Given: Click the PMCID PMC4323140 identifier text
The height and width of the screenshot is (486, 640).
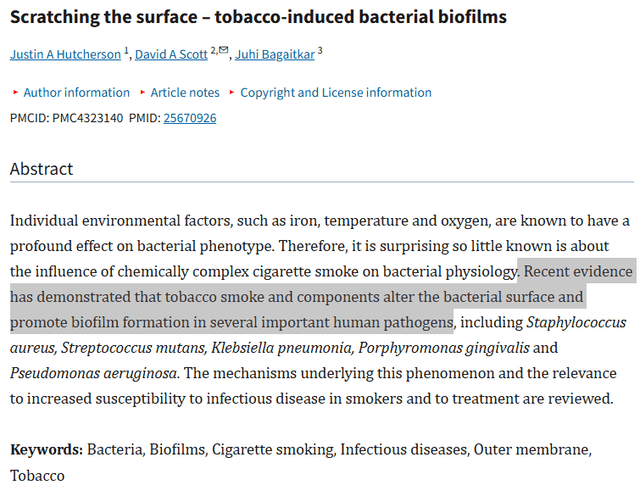Looking at the screenshot, I should tap(70, 118).
